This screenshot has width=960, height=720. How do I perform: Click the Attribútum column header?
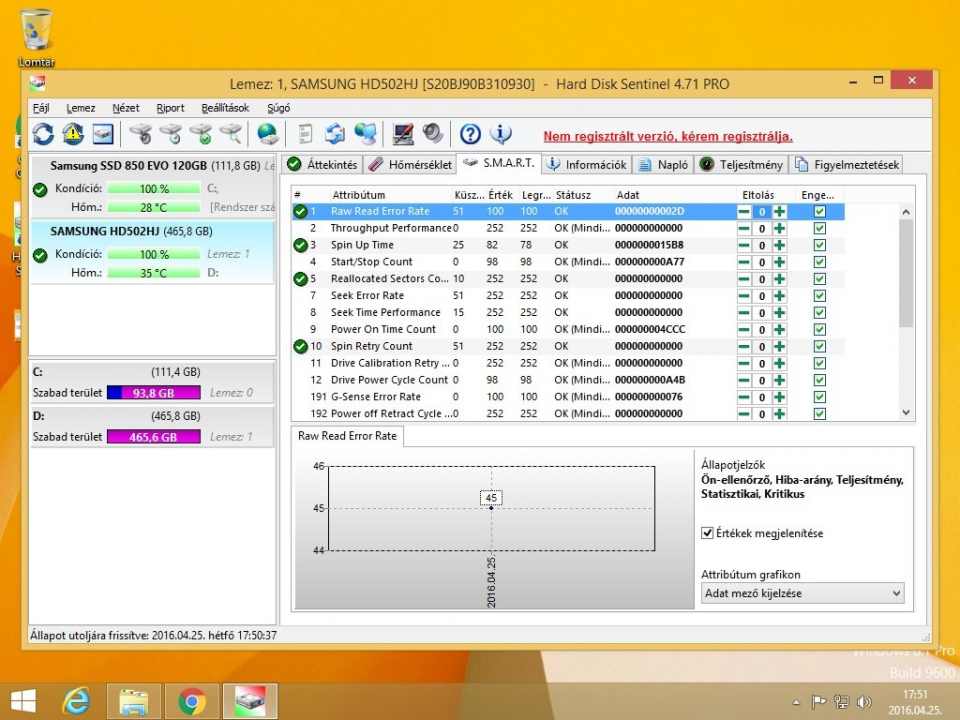click(359, 195)
